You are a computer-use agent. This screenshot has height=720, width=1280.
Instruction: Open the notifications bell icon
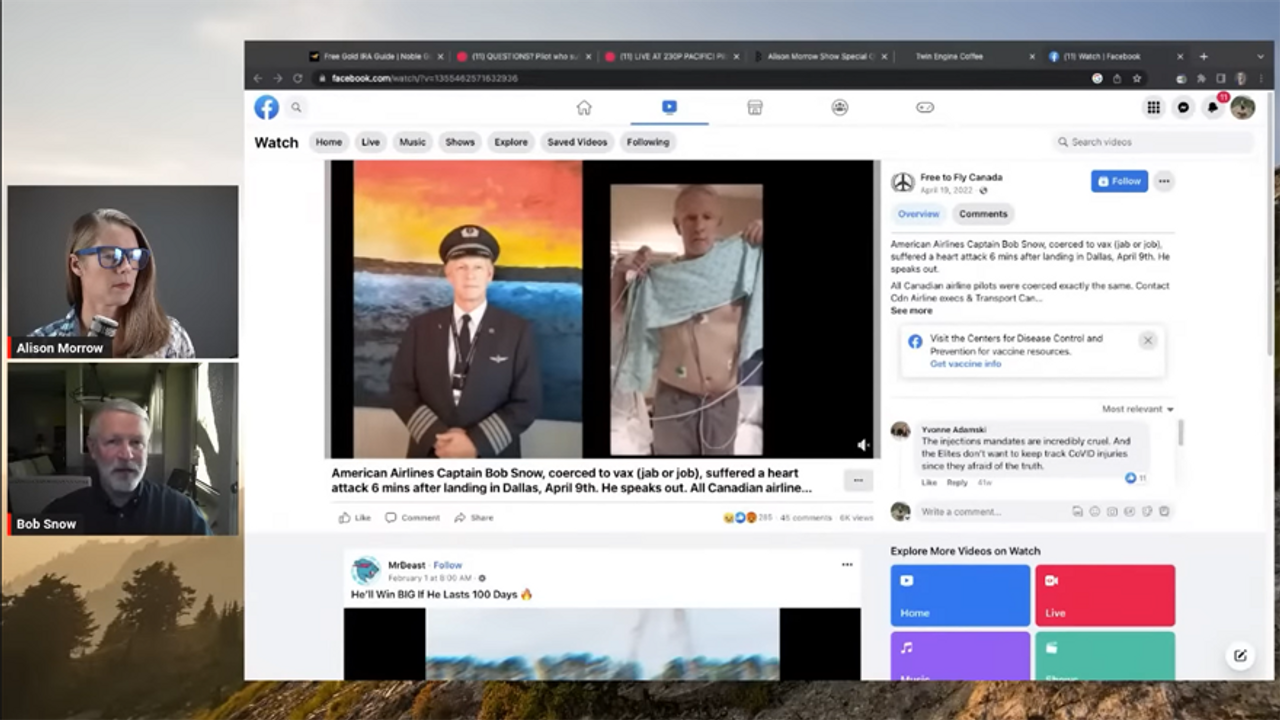pyautogui.click(x=1213, y=108)
